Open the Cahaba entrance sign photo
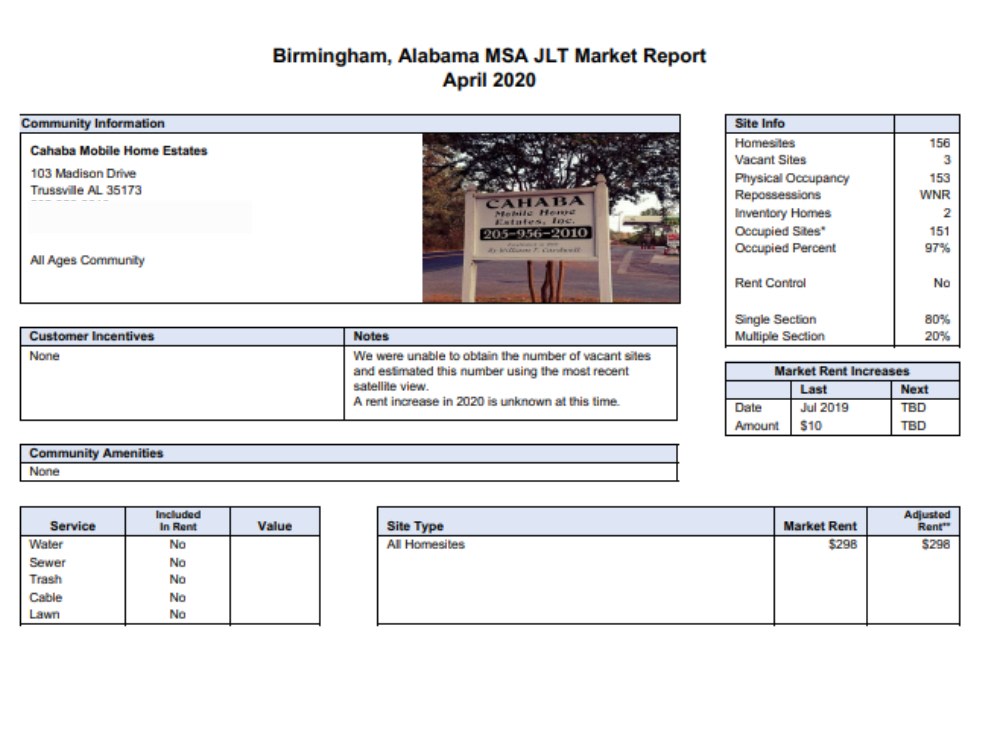Screen dimensions: 1000x750 (551, 218)
